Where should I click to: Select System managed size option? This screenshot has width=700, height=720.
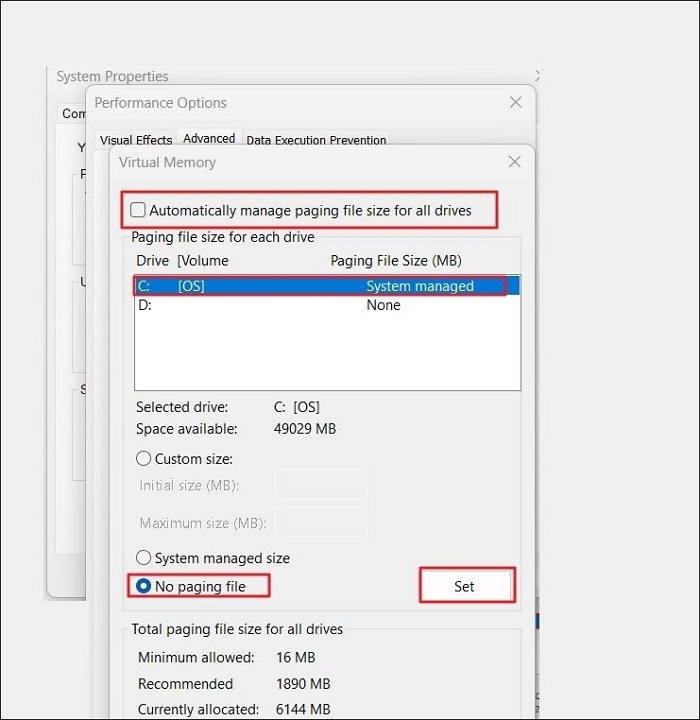coord(144,558)
